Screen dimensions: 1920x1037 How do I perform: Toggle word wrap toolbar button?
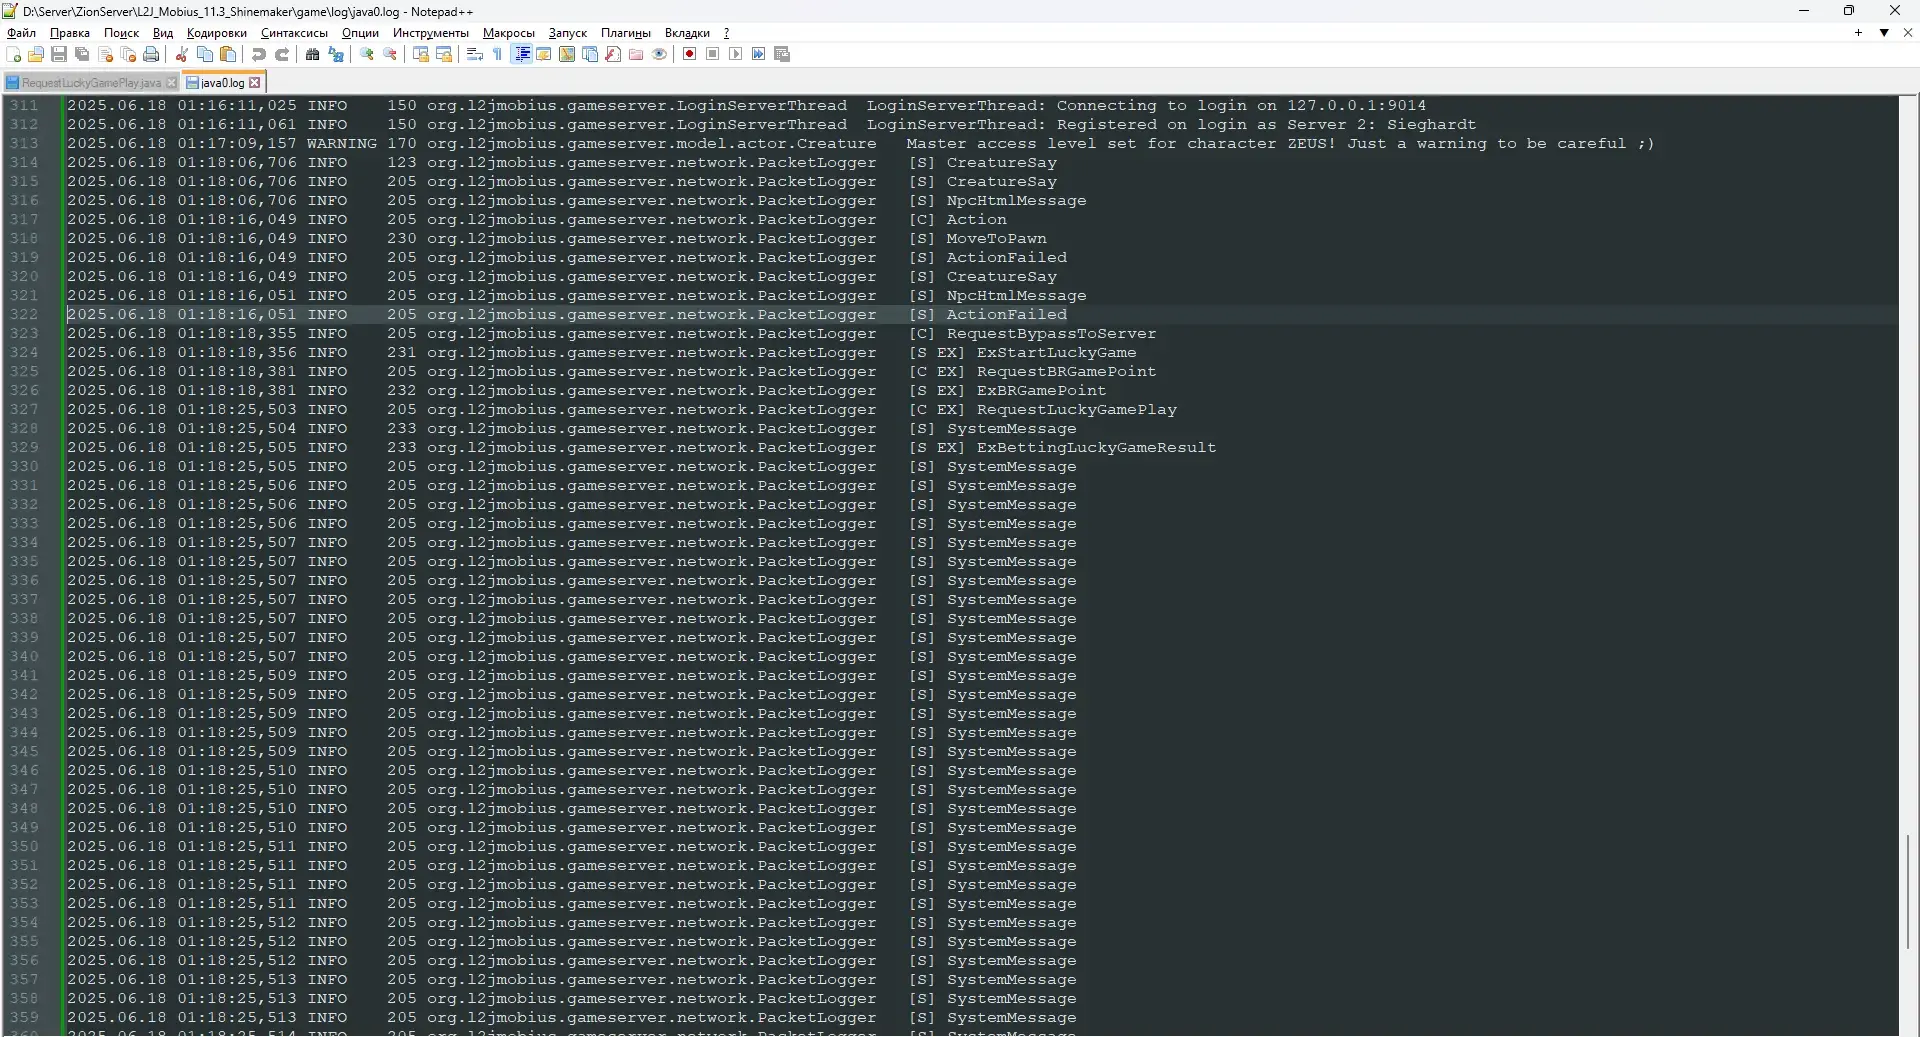point(475,54)
